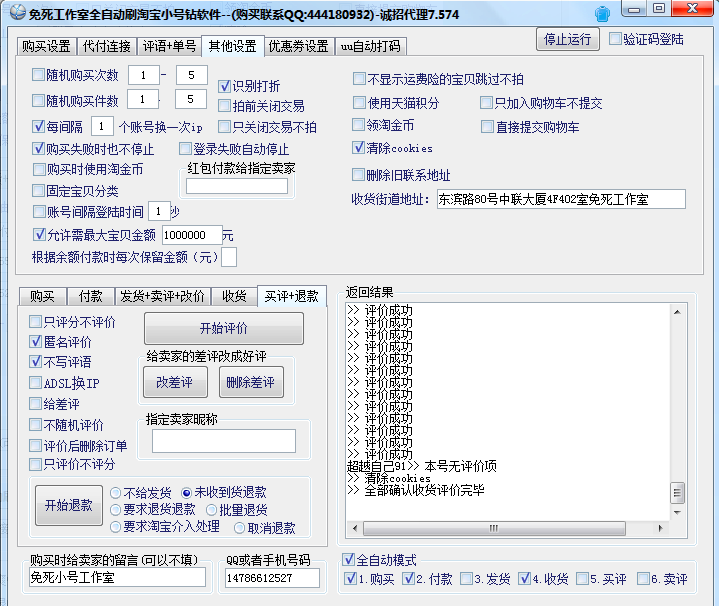Enable 使用天猫积分 checkbox
This screenshot has height=606, width=719.
tap(359, 102)
